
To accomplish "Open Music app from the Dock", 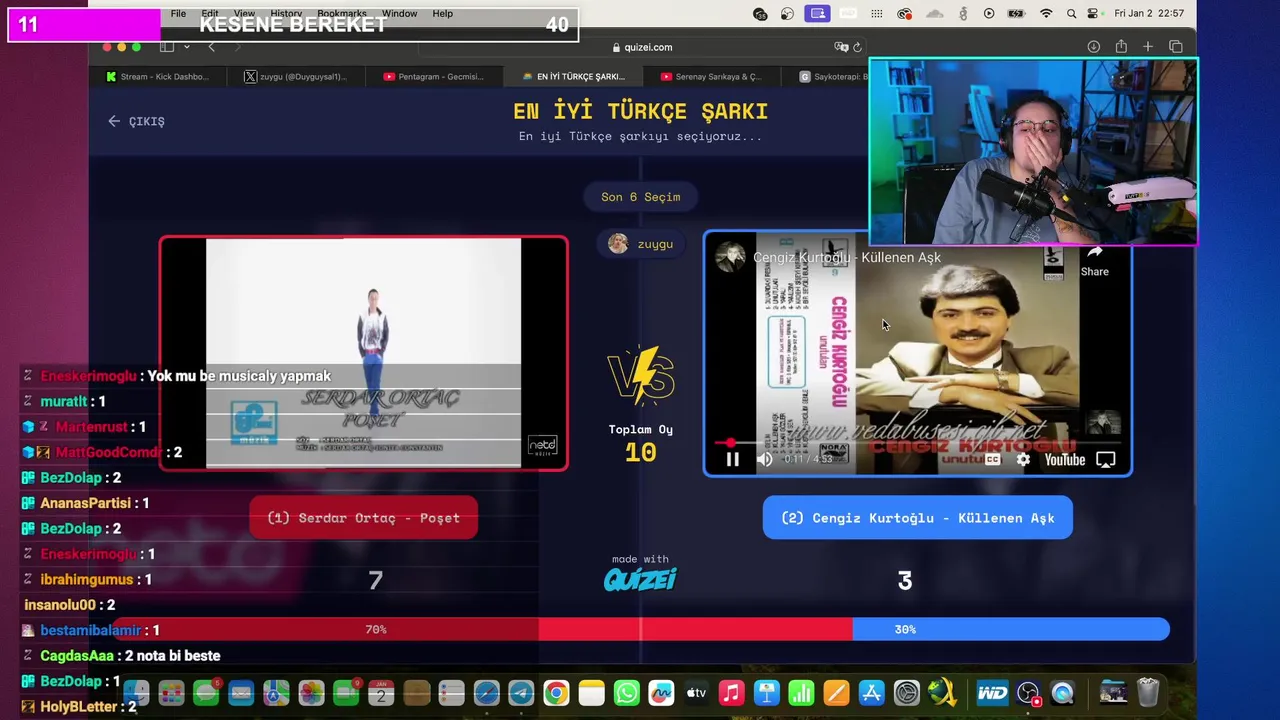I will tap(731, 693).
